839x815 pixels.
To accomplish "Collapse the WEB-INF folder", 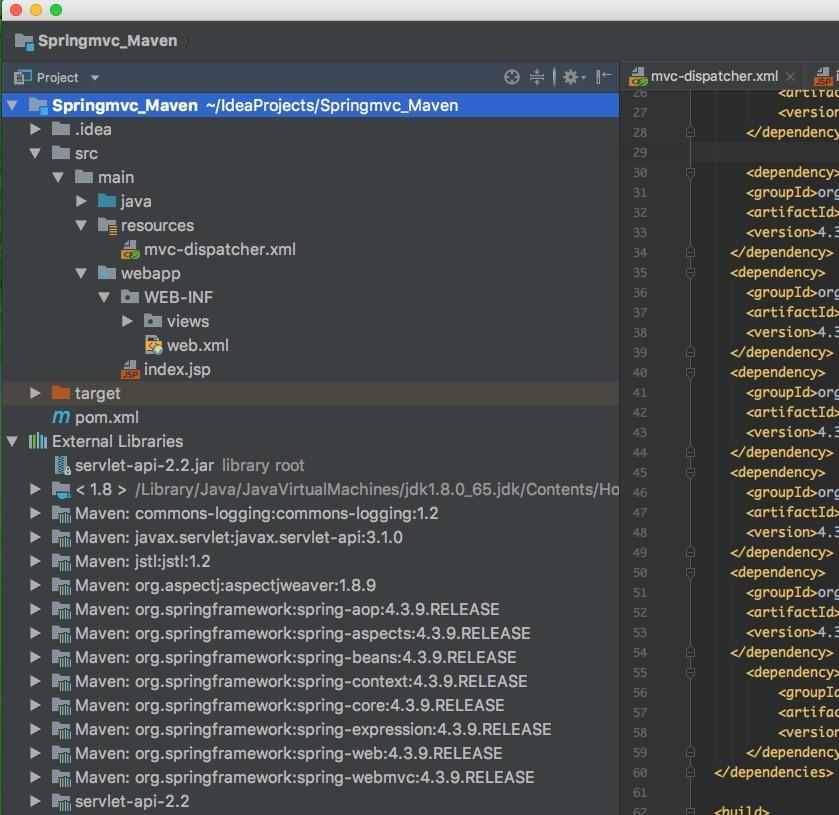I will [x=104, y=297].
